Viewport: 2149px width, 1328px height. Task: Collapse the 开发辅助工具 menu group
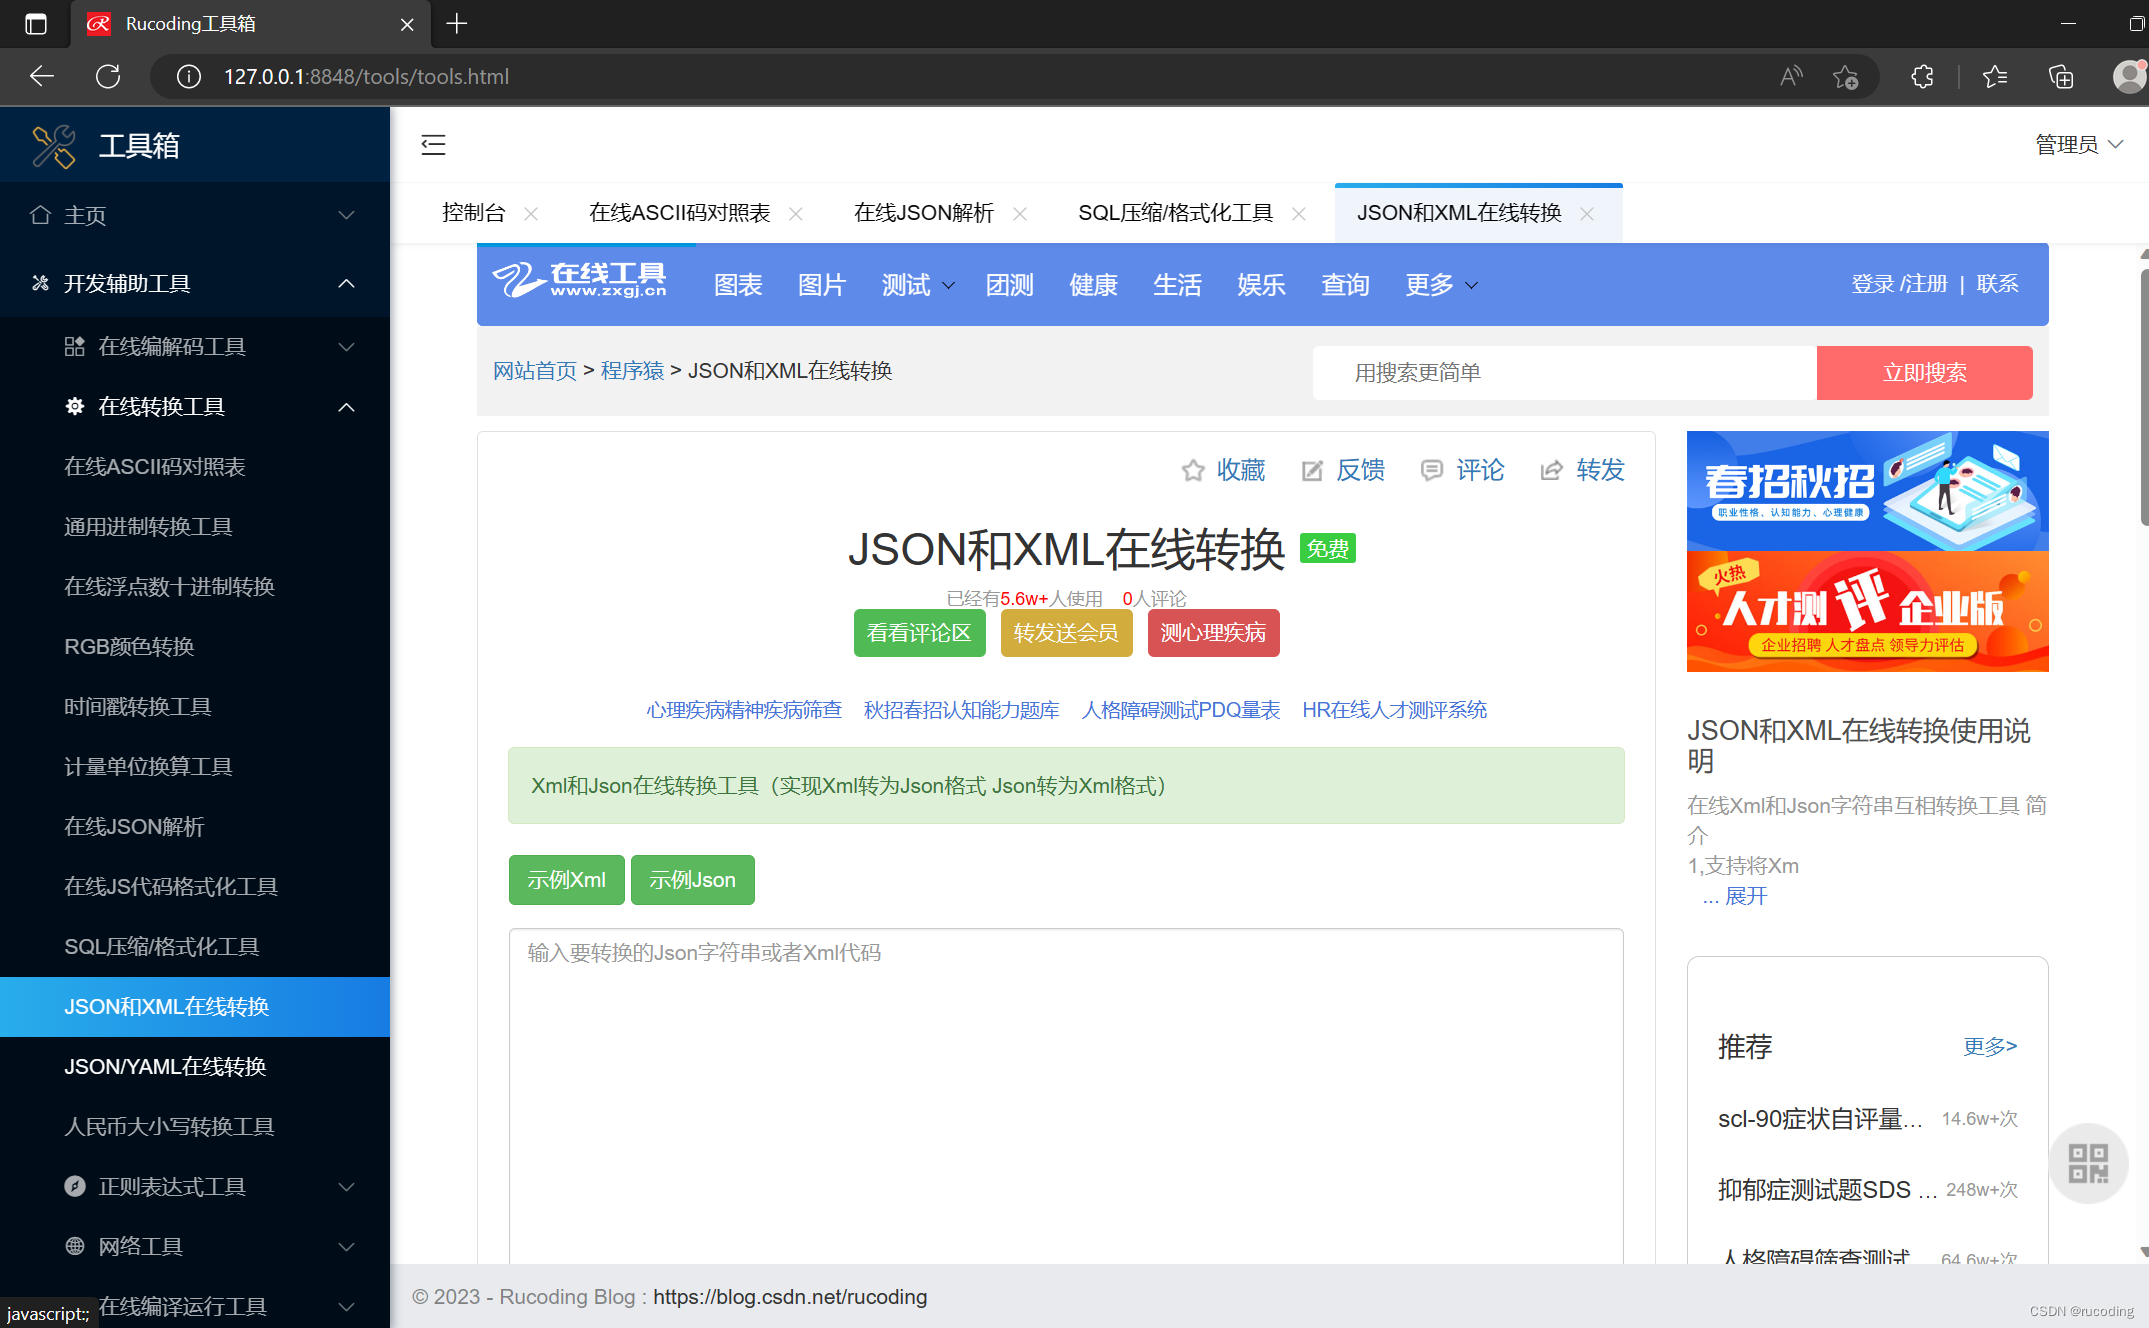(x=346, y=284)
